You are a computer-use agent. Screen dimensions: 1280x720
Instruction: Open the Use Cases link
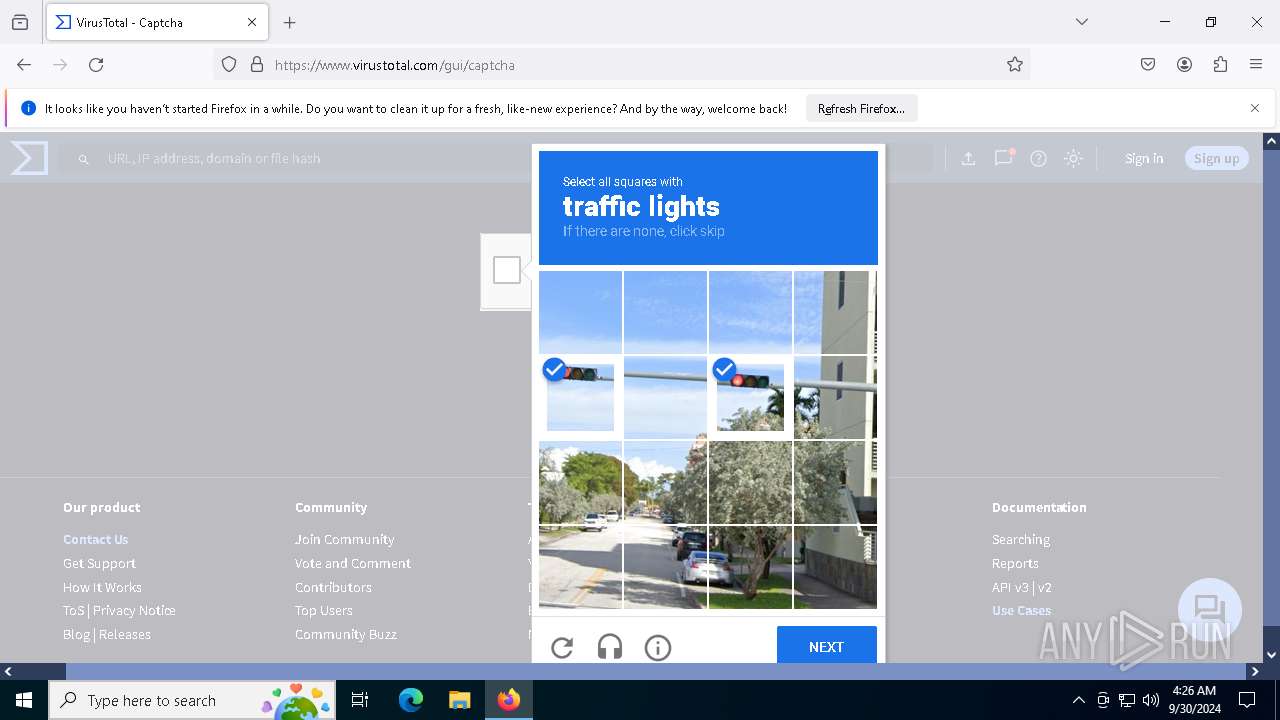tap(1022, 610)
